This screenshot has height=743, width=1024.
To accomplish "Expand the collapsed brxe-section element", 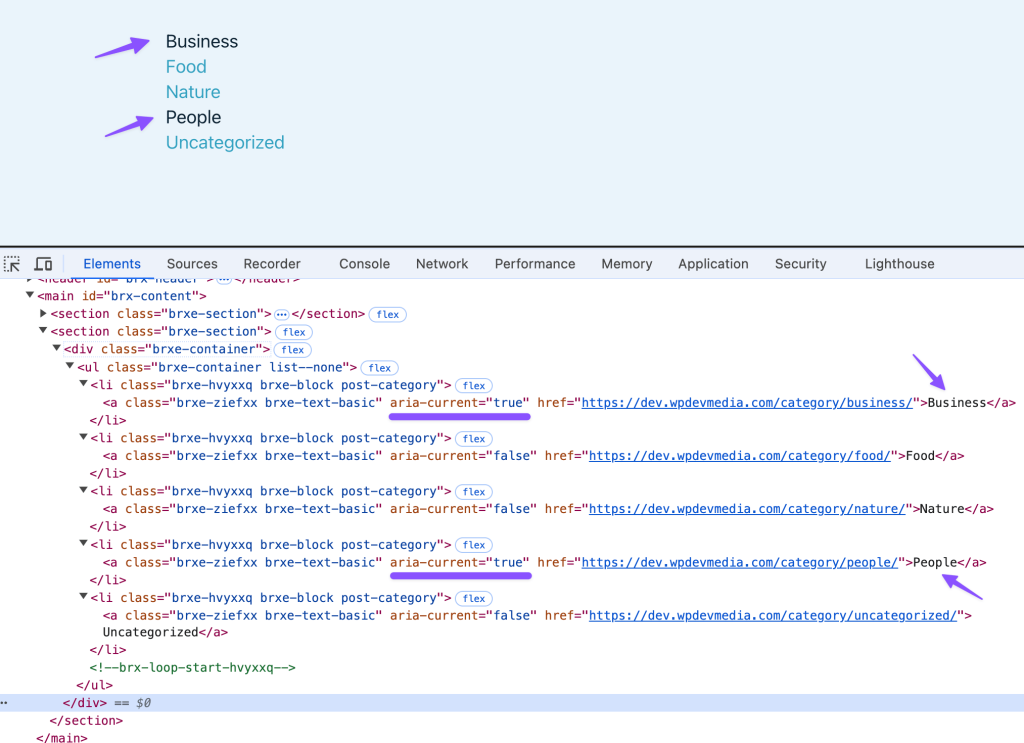I will tap(44, 314).
